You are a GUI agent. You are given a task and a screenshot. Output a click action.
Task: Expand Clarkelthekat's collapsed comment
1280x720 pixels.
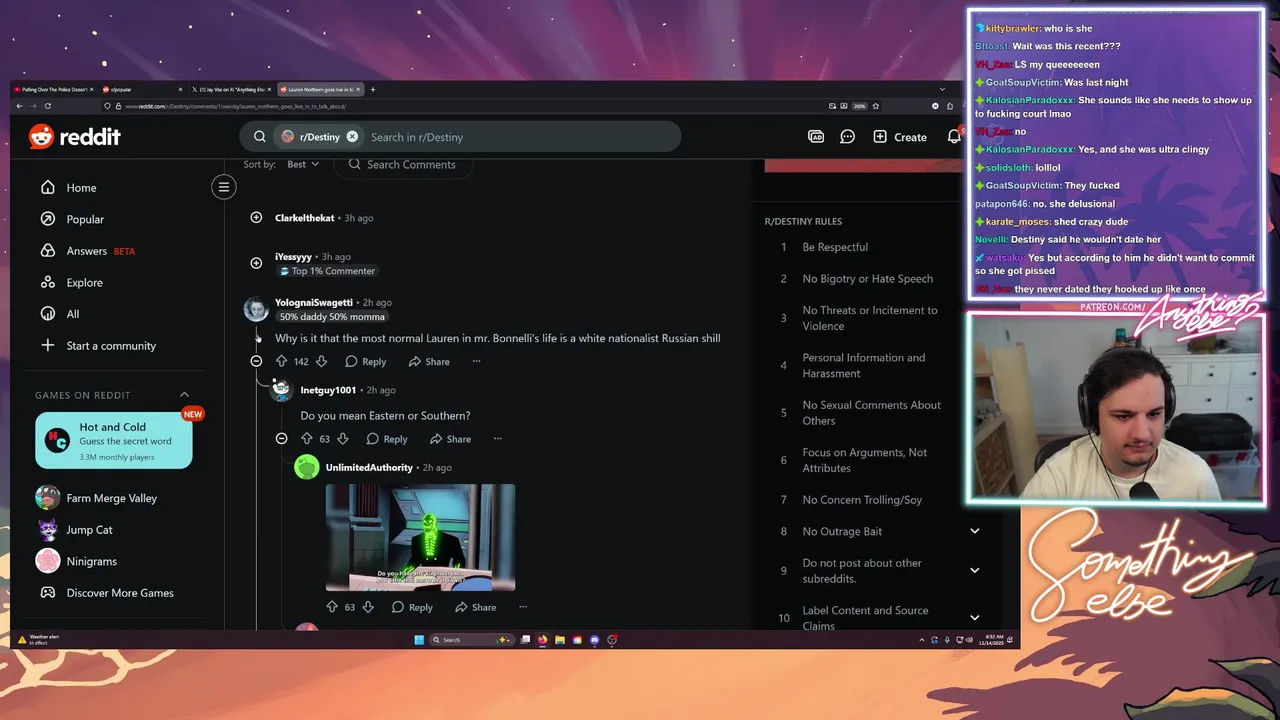(256, 217)
